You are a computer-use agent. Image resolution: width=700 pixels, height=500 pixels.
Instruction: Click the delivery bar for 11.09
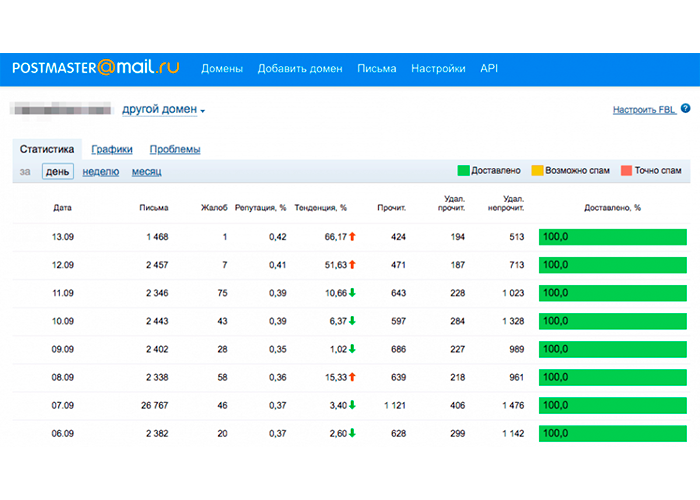pyautogui.click(x=612, y=293)
